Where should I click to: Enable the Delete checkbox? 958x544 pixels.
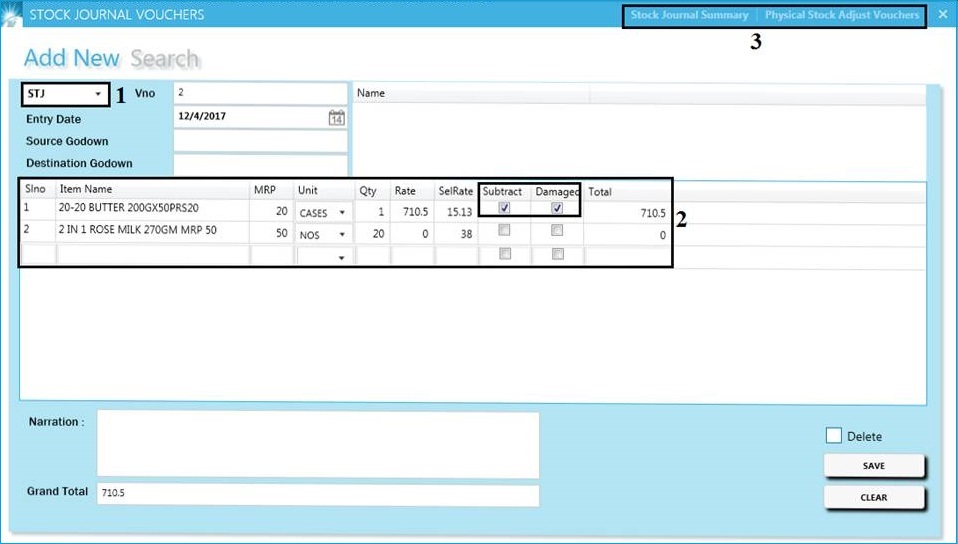[833, 435]
